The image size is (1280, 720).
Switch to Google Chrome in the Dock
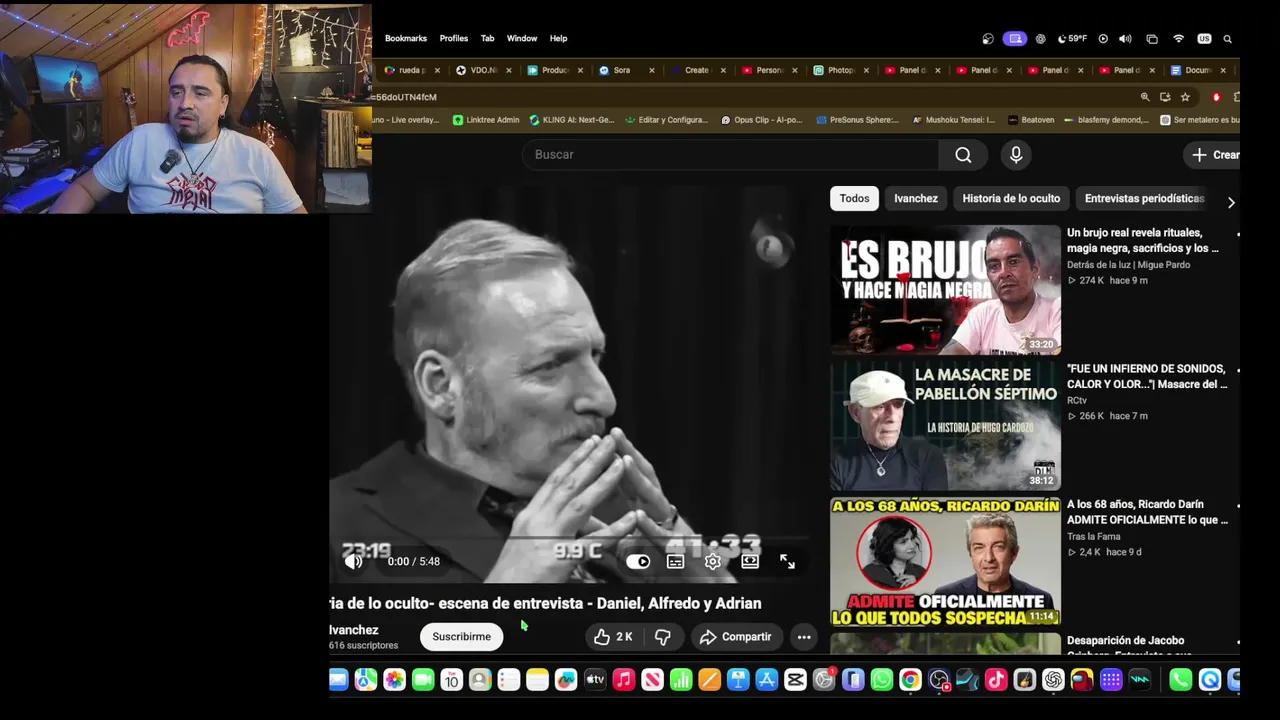[x=910, y=680]
